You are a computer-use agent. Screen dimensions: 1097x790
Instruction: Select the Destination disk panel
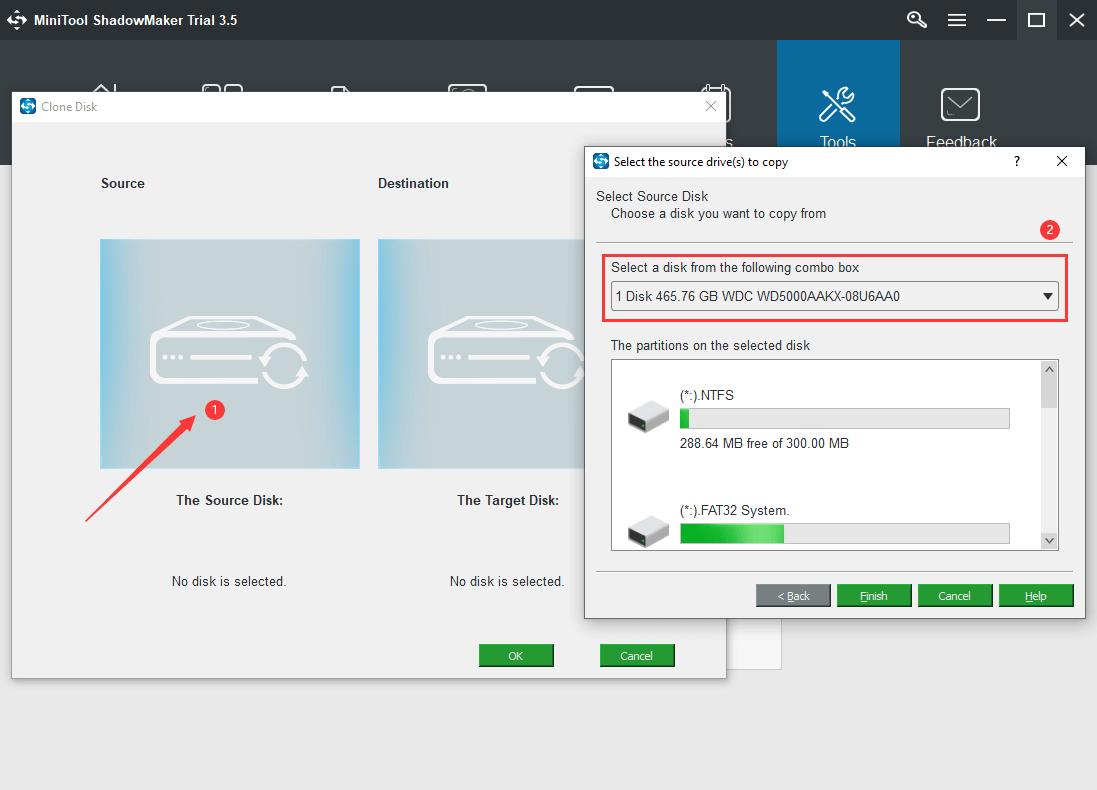[x=481, y=354]
